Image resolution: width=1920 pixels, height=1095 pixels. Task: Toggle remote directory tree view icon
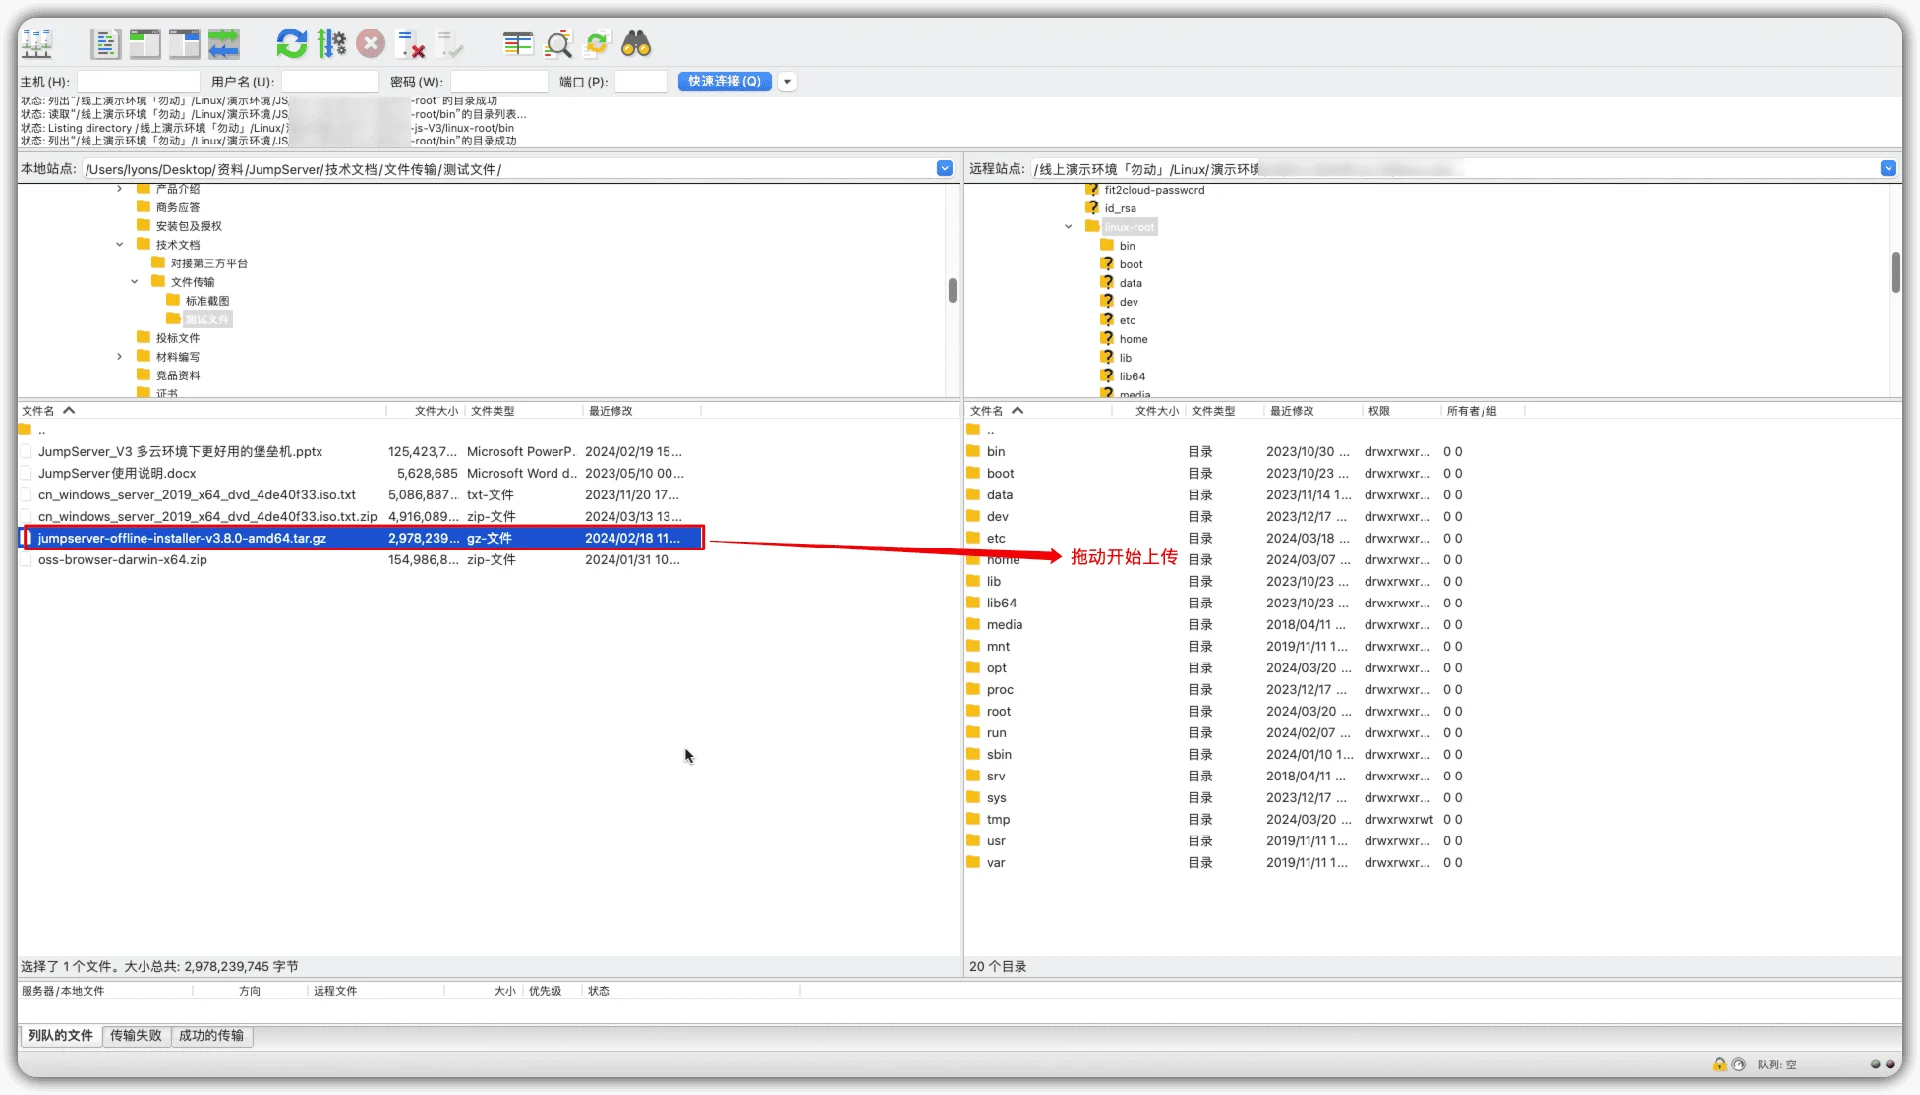(184, 44)
